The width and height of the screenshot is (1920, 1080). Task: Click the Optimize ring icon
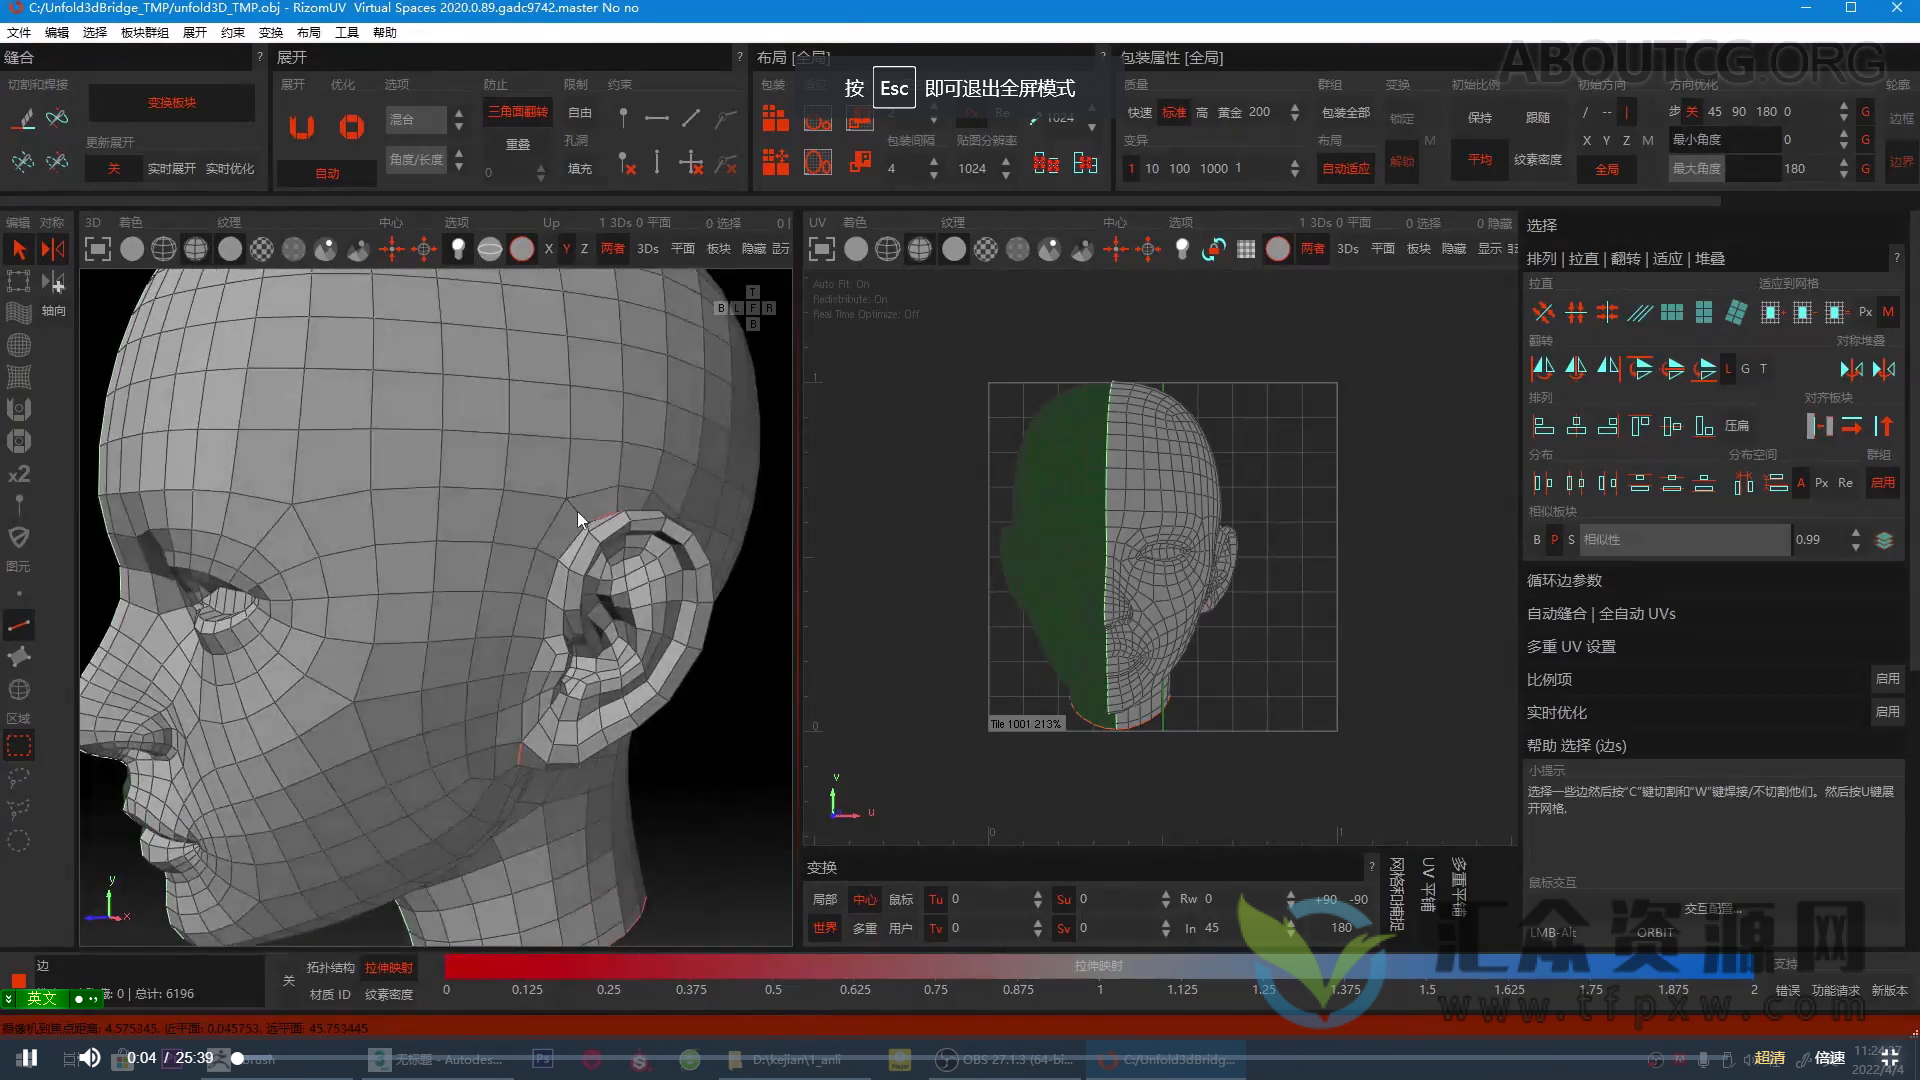click(351, 127)
